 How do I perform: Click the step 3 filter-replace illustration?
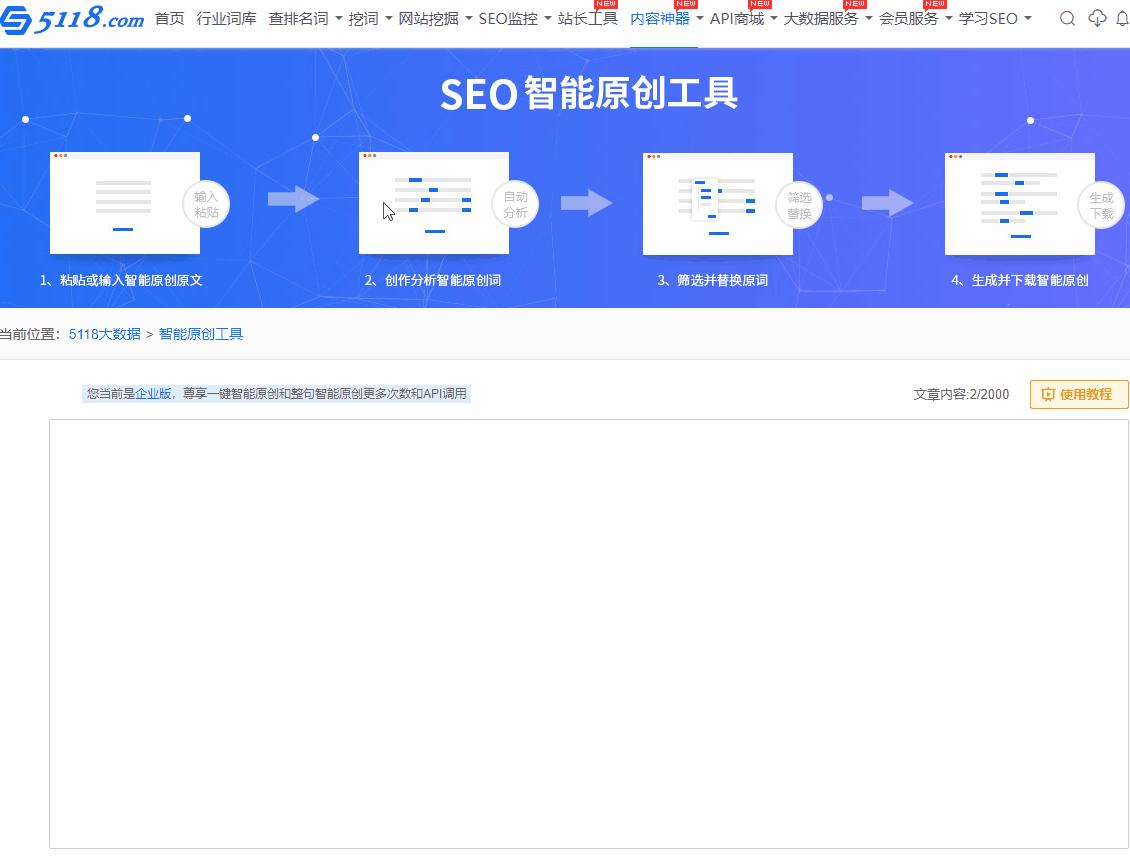pyautogui.click(x=717, y=203)
